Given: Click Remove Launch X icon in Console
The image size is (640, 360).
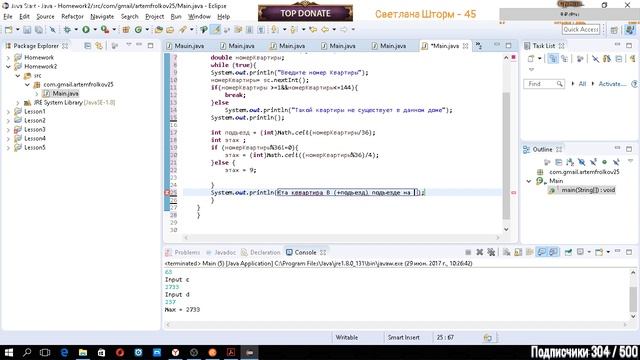Looking at the screenshot, I should click(x=480, y=252).
